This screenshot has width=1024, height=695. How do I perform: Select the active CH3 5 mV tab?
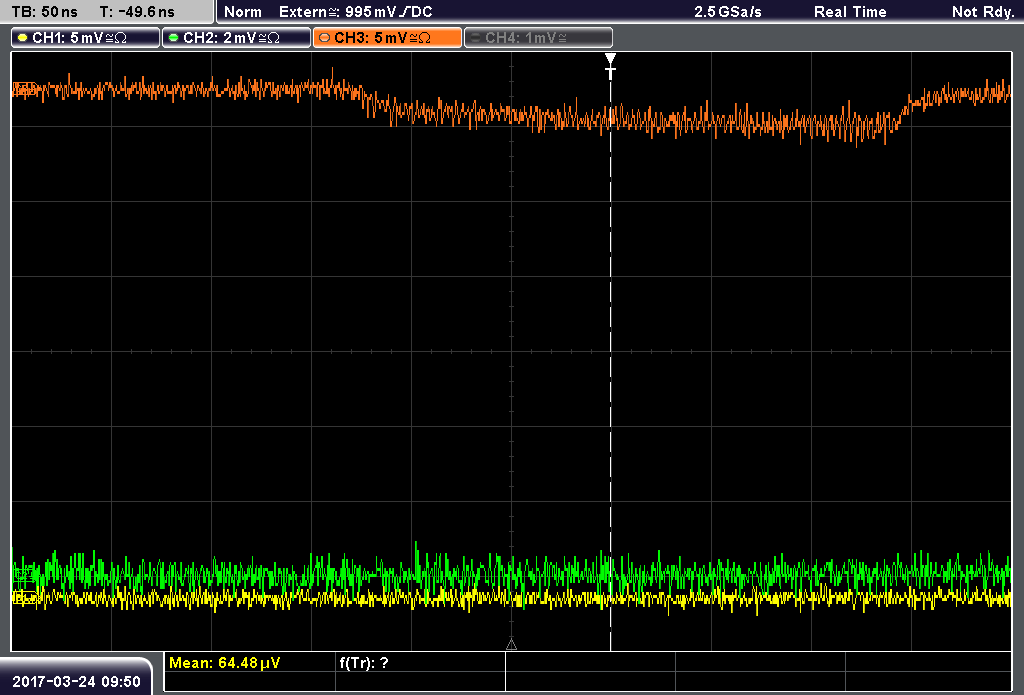(x=387, y=38)
